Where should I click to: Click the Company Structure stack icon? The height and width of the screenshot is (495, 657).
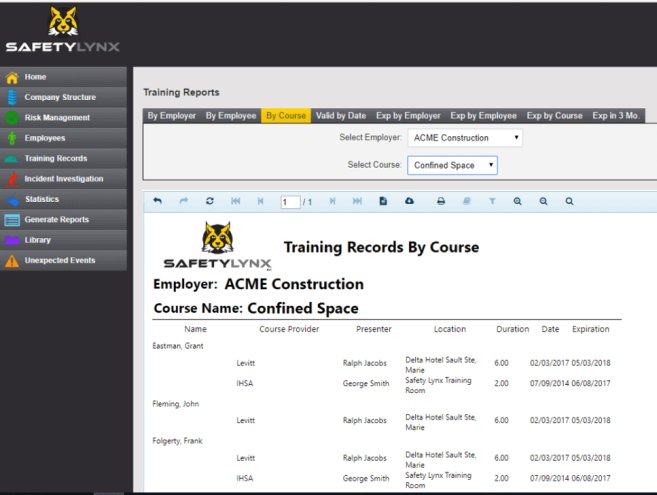[x=12, y=97]
